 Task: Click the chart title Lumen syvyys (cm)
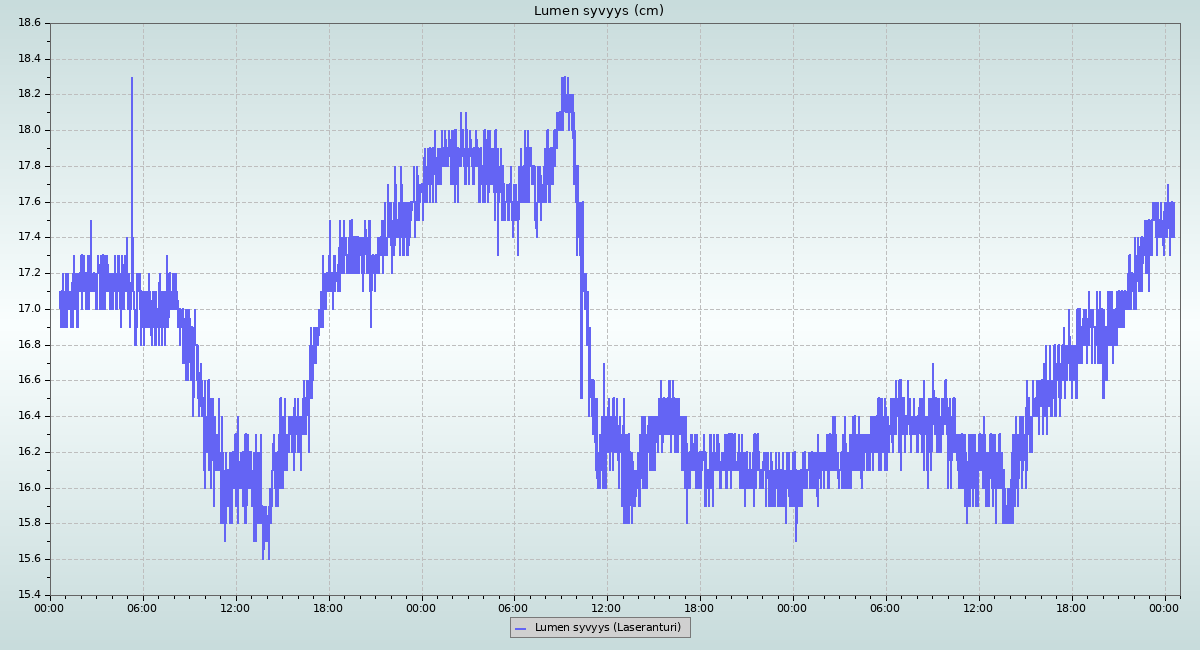[x=598, y=11]
